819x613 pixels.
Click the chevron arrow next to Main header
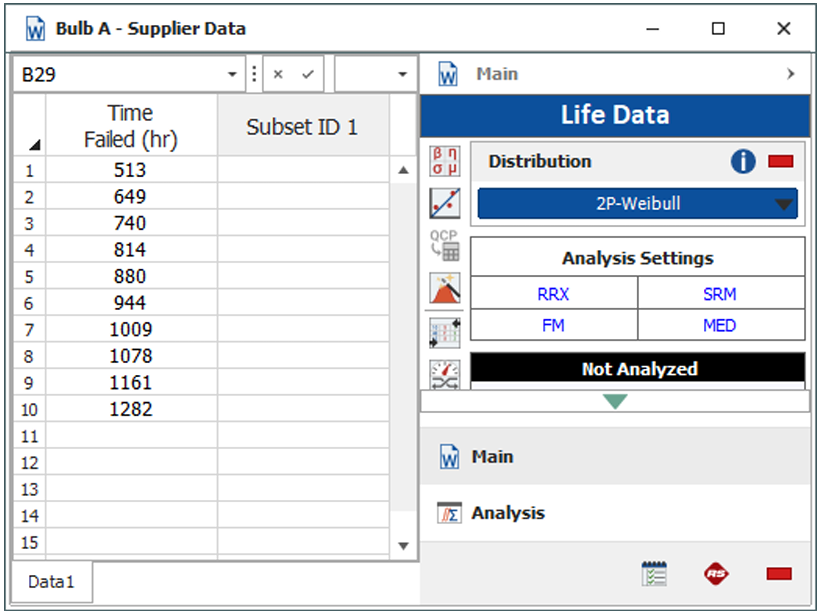pyautogui.click(x=790, y=74)
